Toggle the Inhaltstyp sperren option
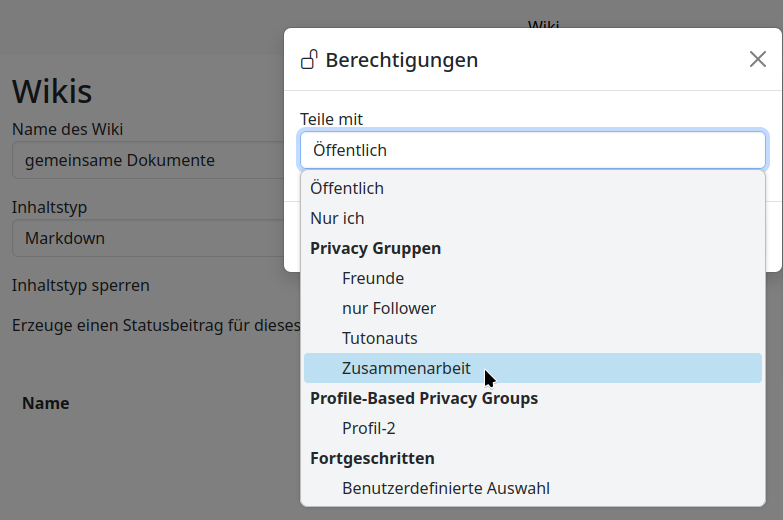The image size is (783, 520). point(80,285)
